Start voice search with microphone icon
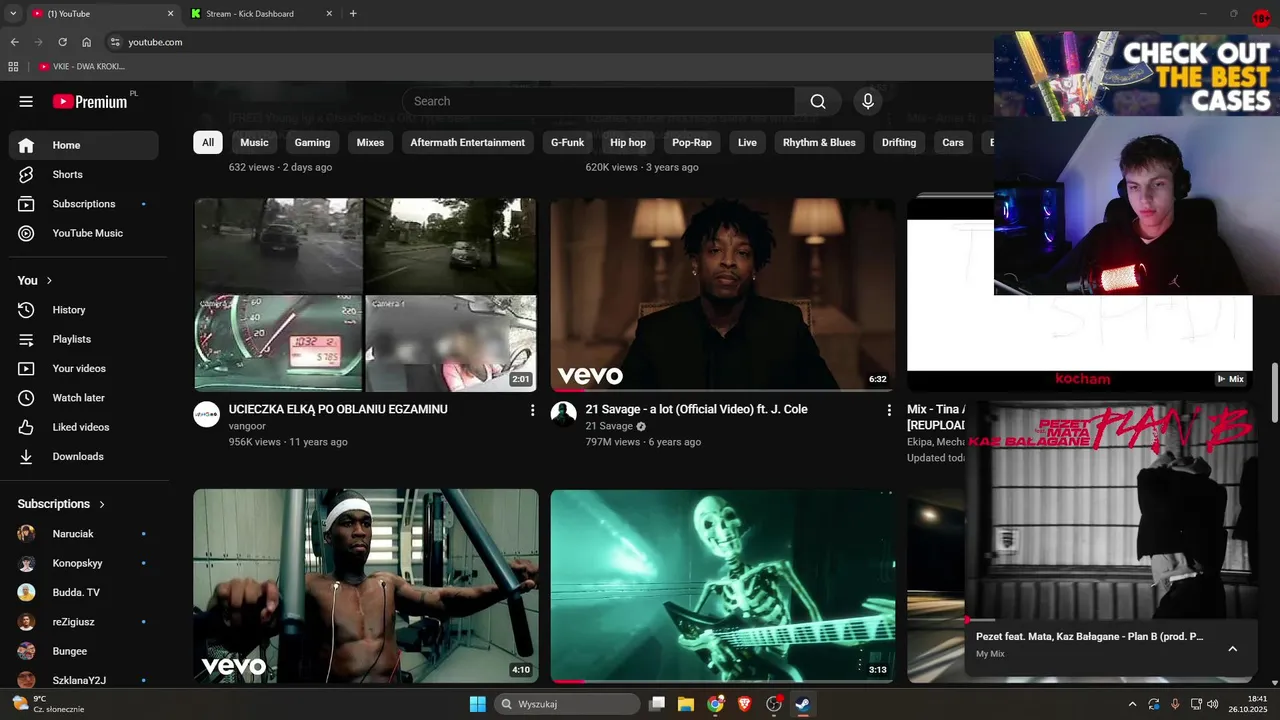The image size is (1280, 720). tap(868, 101)
